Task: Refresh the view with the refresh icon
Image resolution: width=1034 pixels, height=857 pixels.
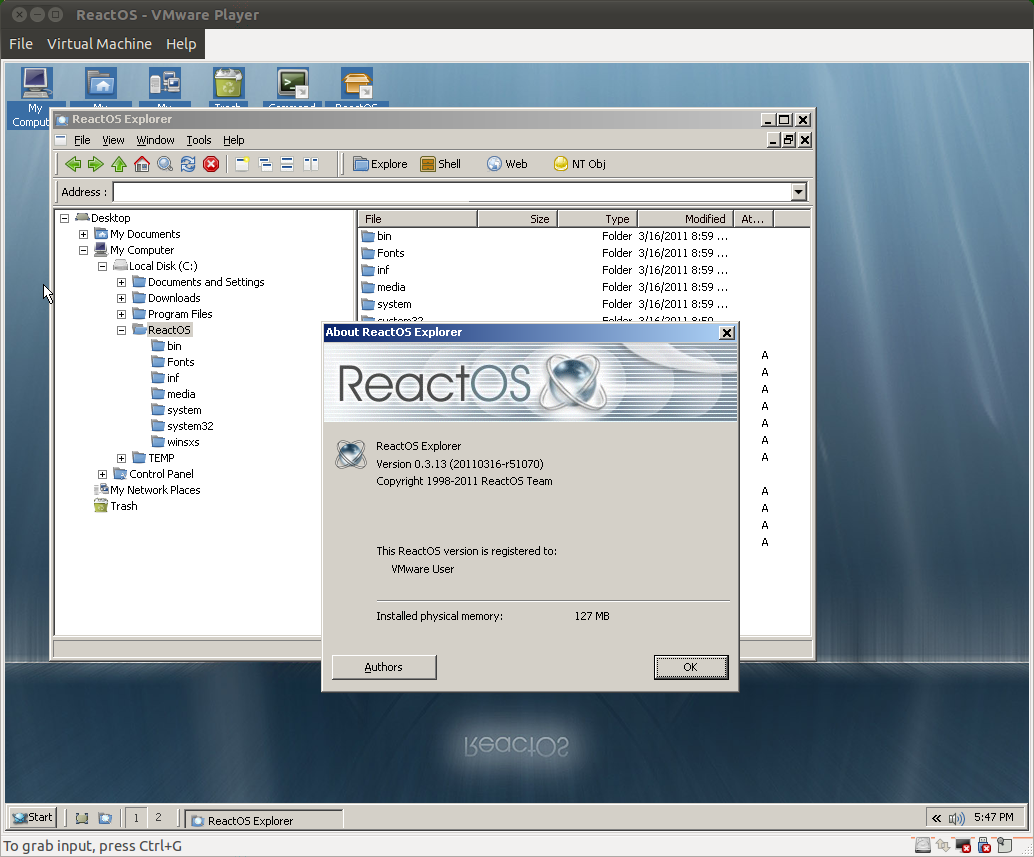Action: [x=189, y=164]
